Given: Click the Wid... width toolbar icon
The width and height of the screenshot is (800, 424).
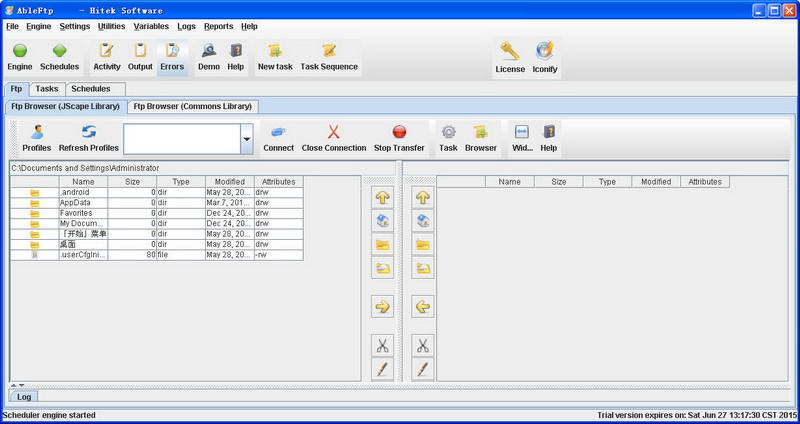Looking at the screenshot, I should 522,132.
